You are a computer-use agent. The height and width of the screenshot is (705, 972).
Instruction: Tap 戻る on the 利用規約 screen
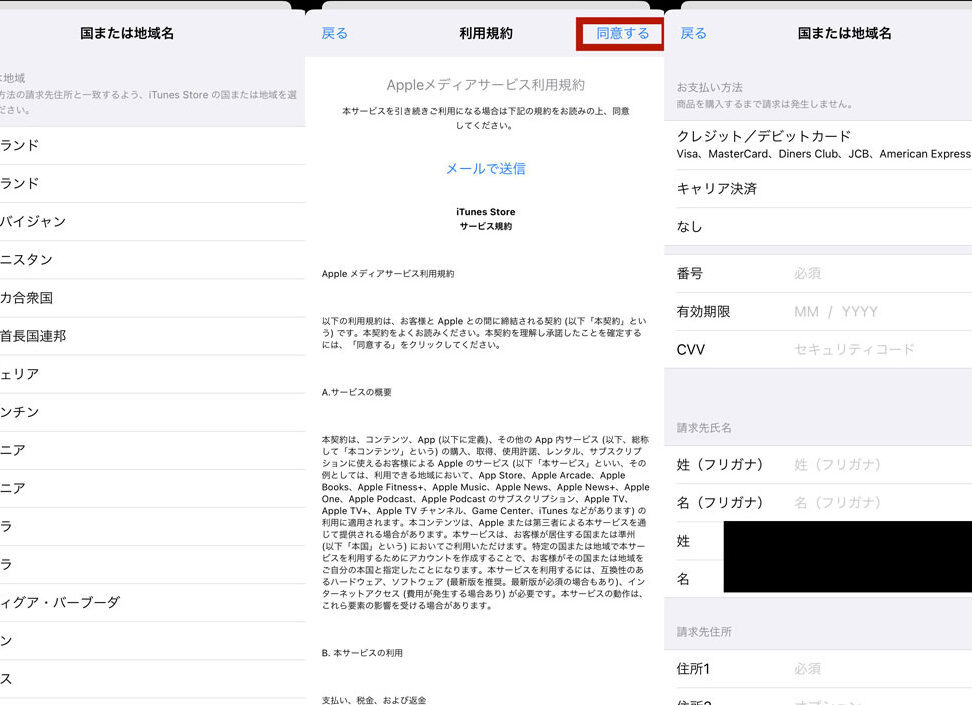pos(335,33)
